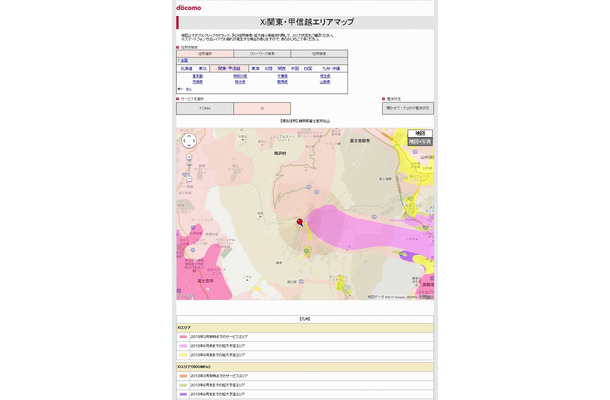Viewport: 610px width, 400px height.
Task: Click the dark pink Xi legend swatch
Action: tap(183, 337)
